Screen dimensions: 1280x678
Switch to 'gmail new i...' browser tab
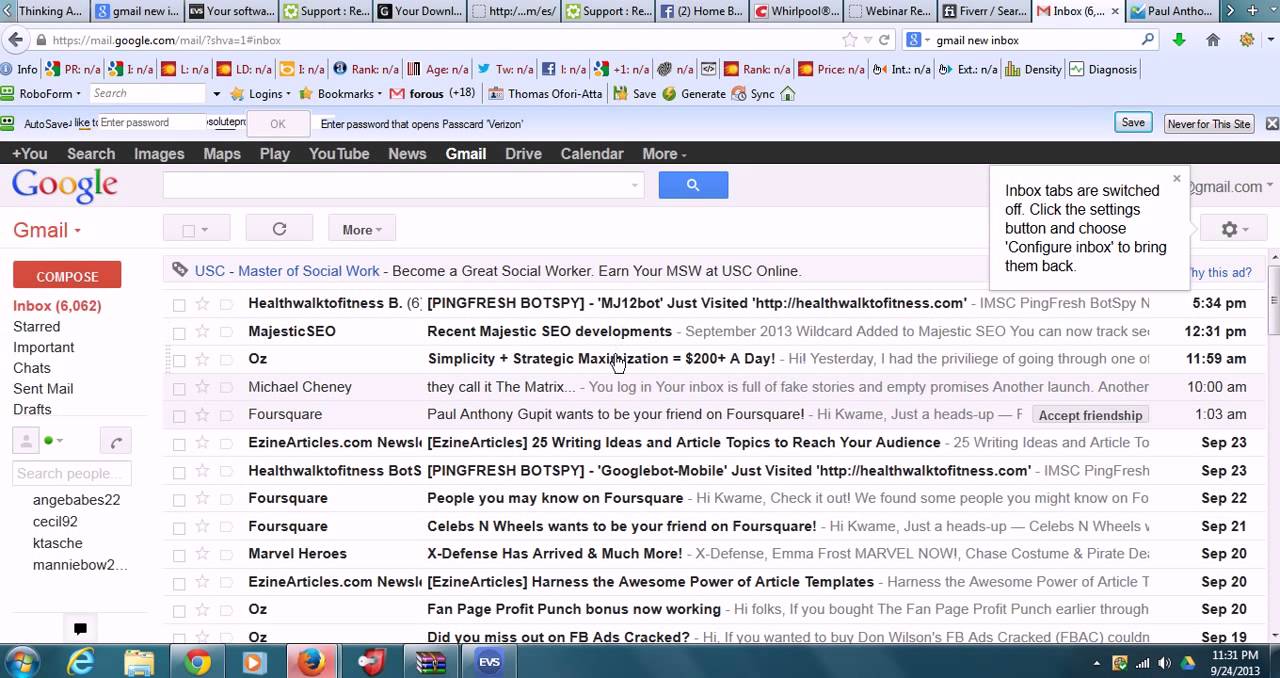click(137, 12)
